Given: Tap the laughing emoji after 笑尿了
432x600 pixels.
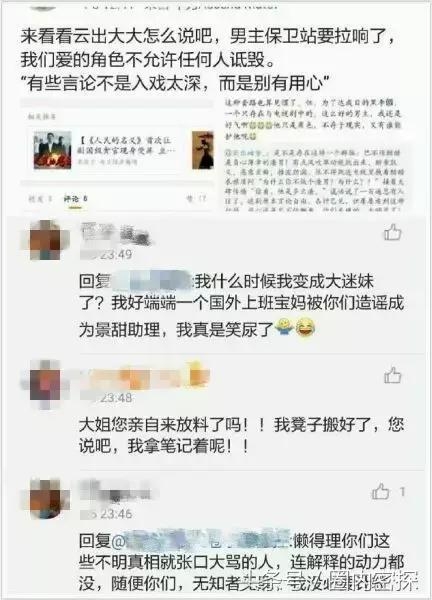Looking at the screenshot, I should click(305, 328).
